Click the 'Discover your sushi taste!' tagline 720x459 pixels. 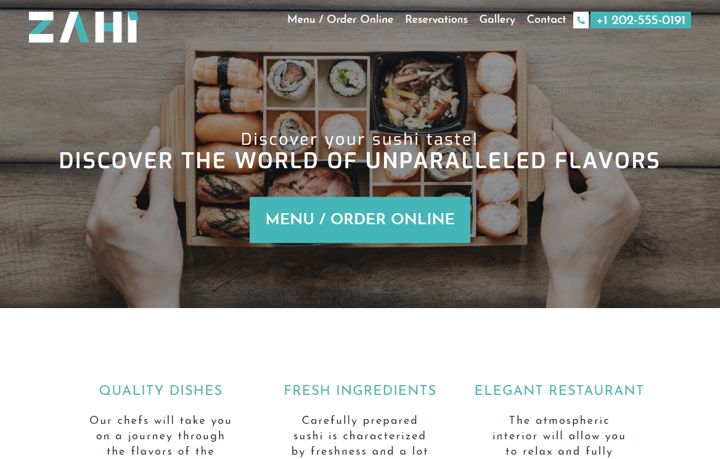click(x=359, y=139)
